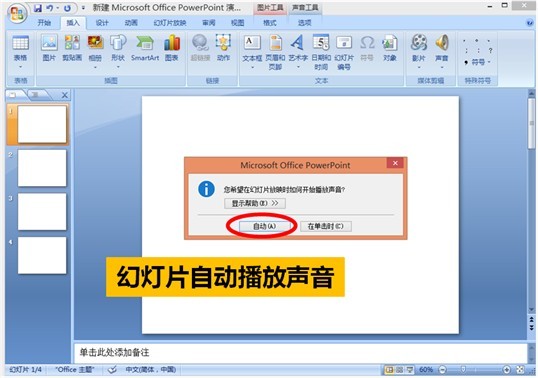Open shapes (形状) gallery
The height and width of the screenshot is (378, 538).
[x=118, y=48]
